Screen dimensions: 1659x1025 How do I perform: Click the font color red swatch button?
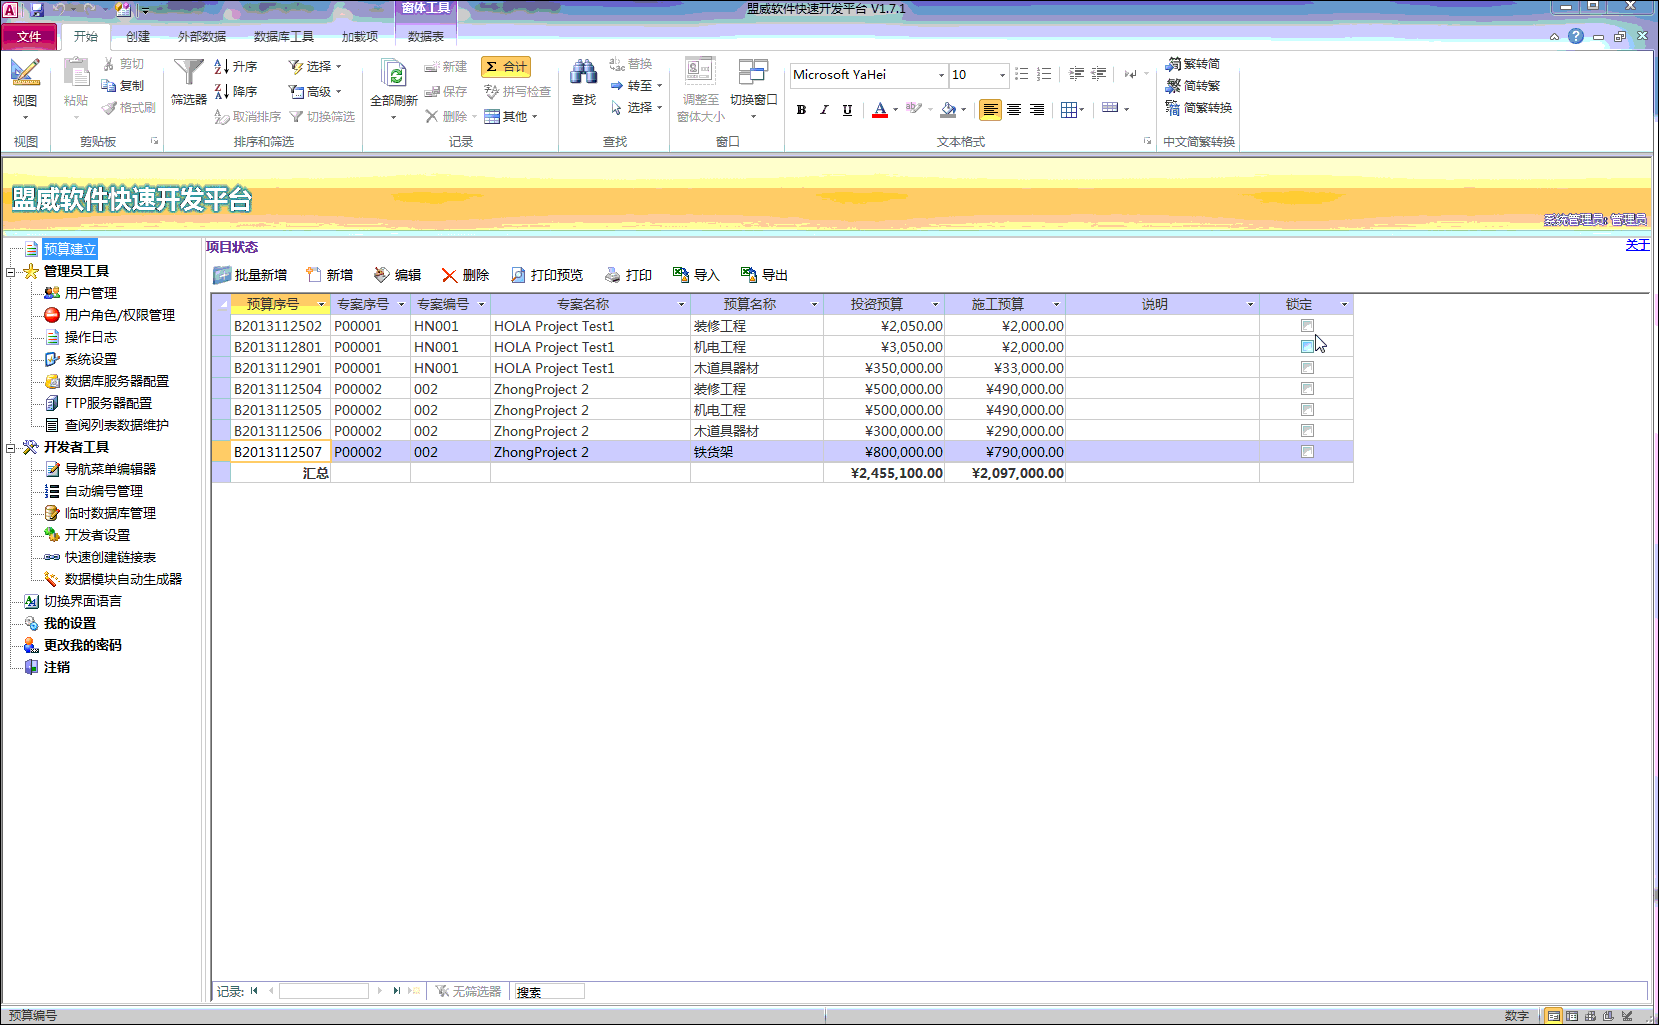tap(880, 110)
